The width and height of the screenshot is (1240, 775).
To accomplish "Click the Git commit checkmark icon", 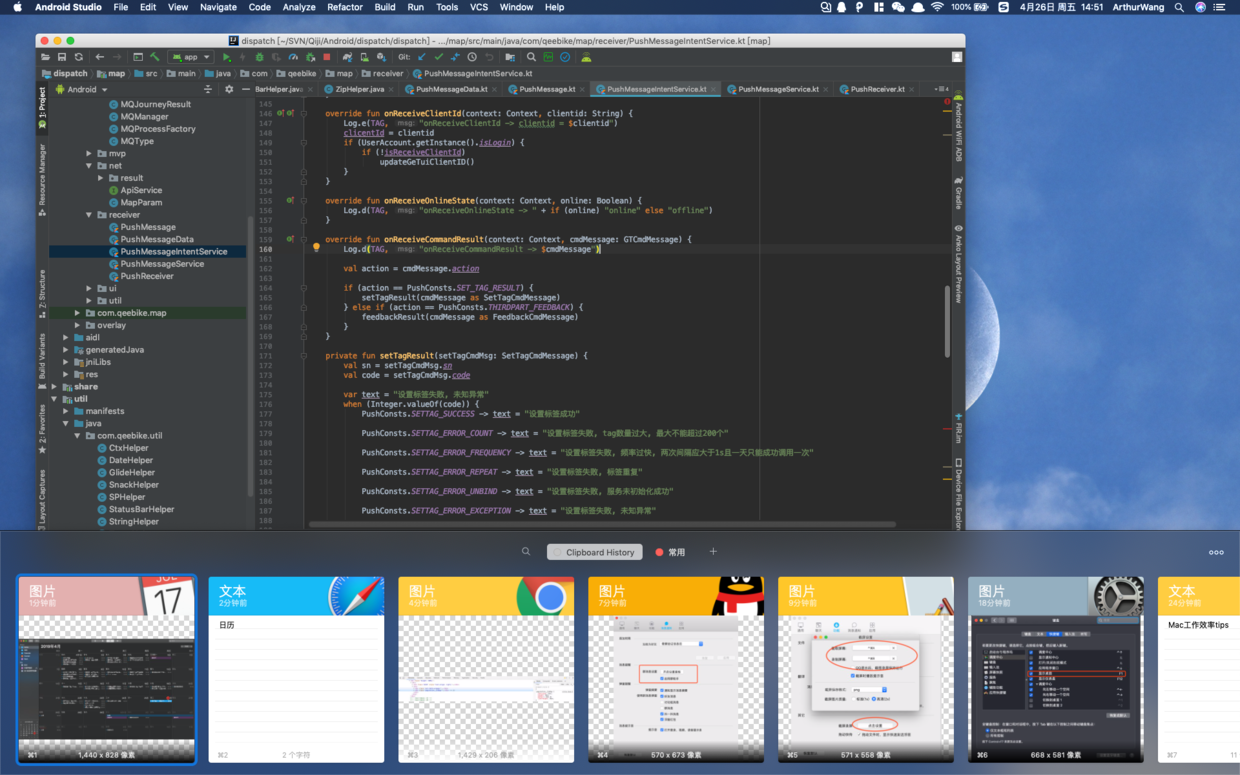I will [438, 57].
